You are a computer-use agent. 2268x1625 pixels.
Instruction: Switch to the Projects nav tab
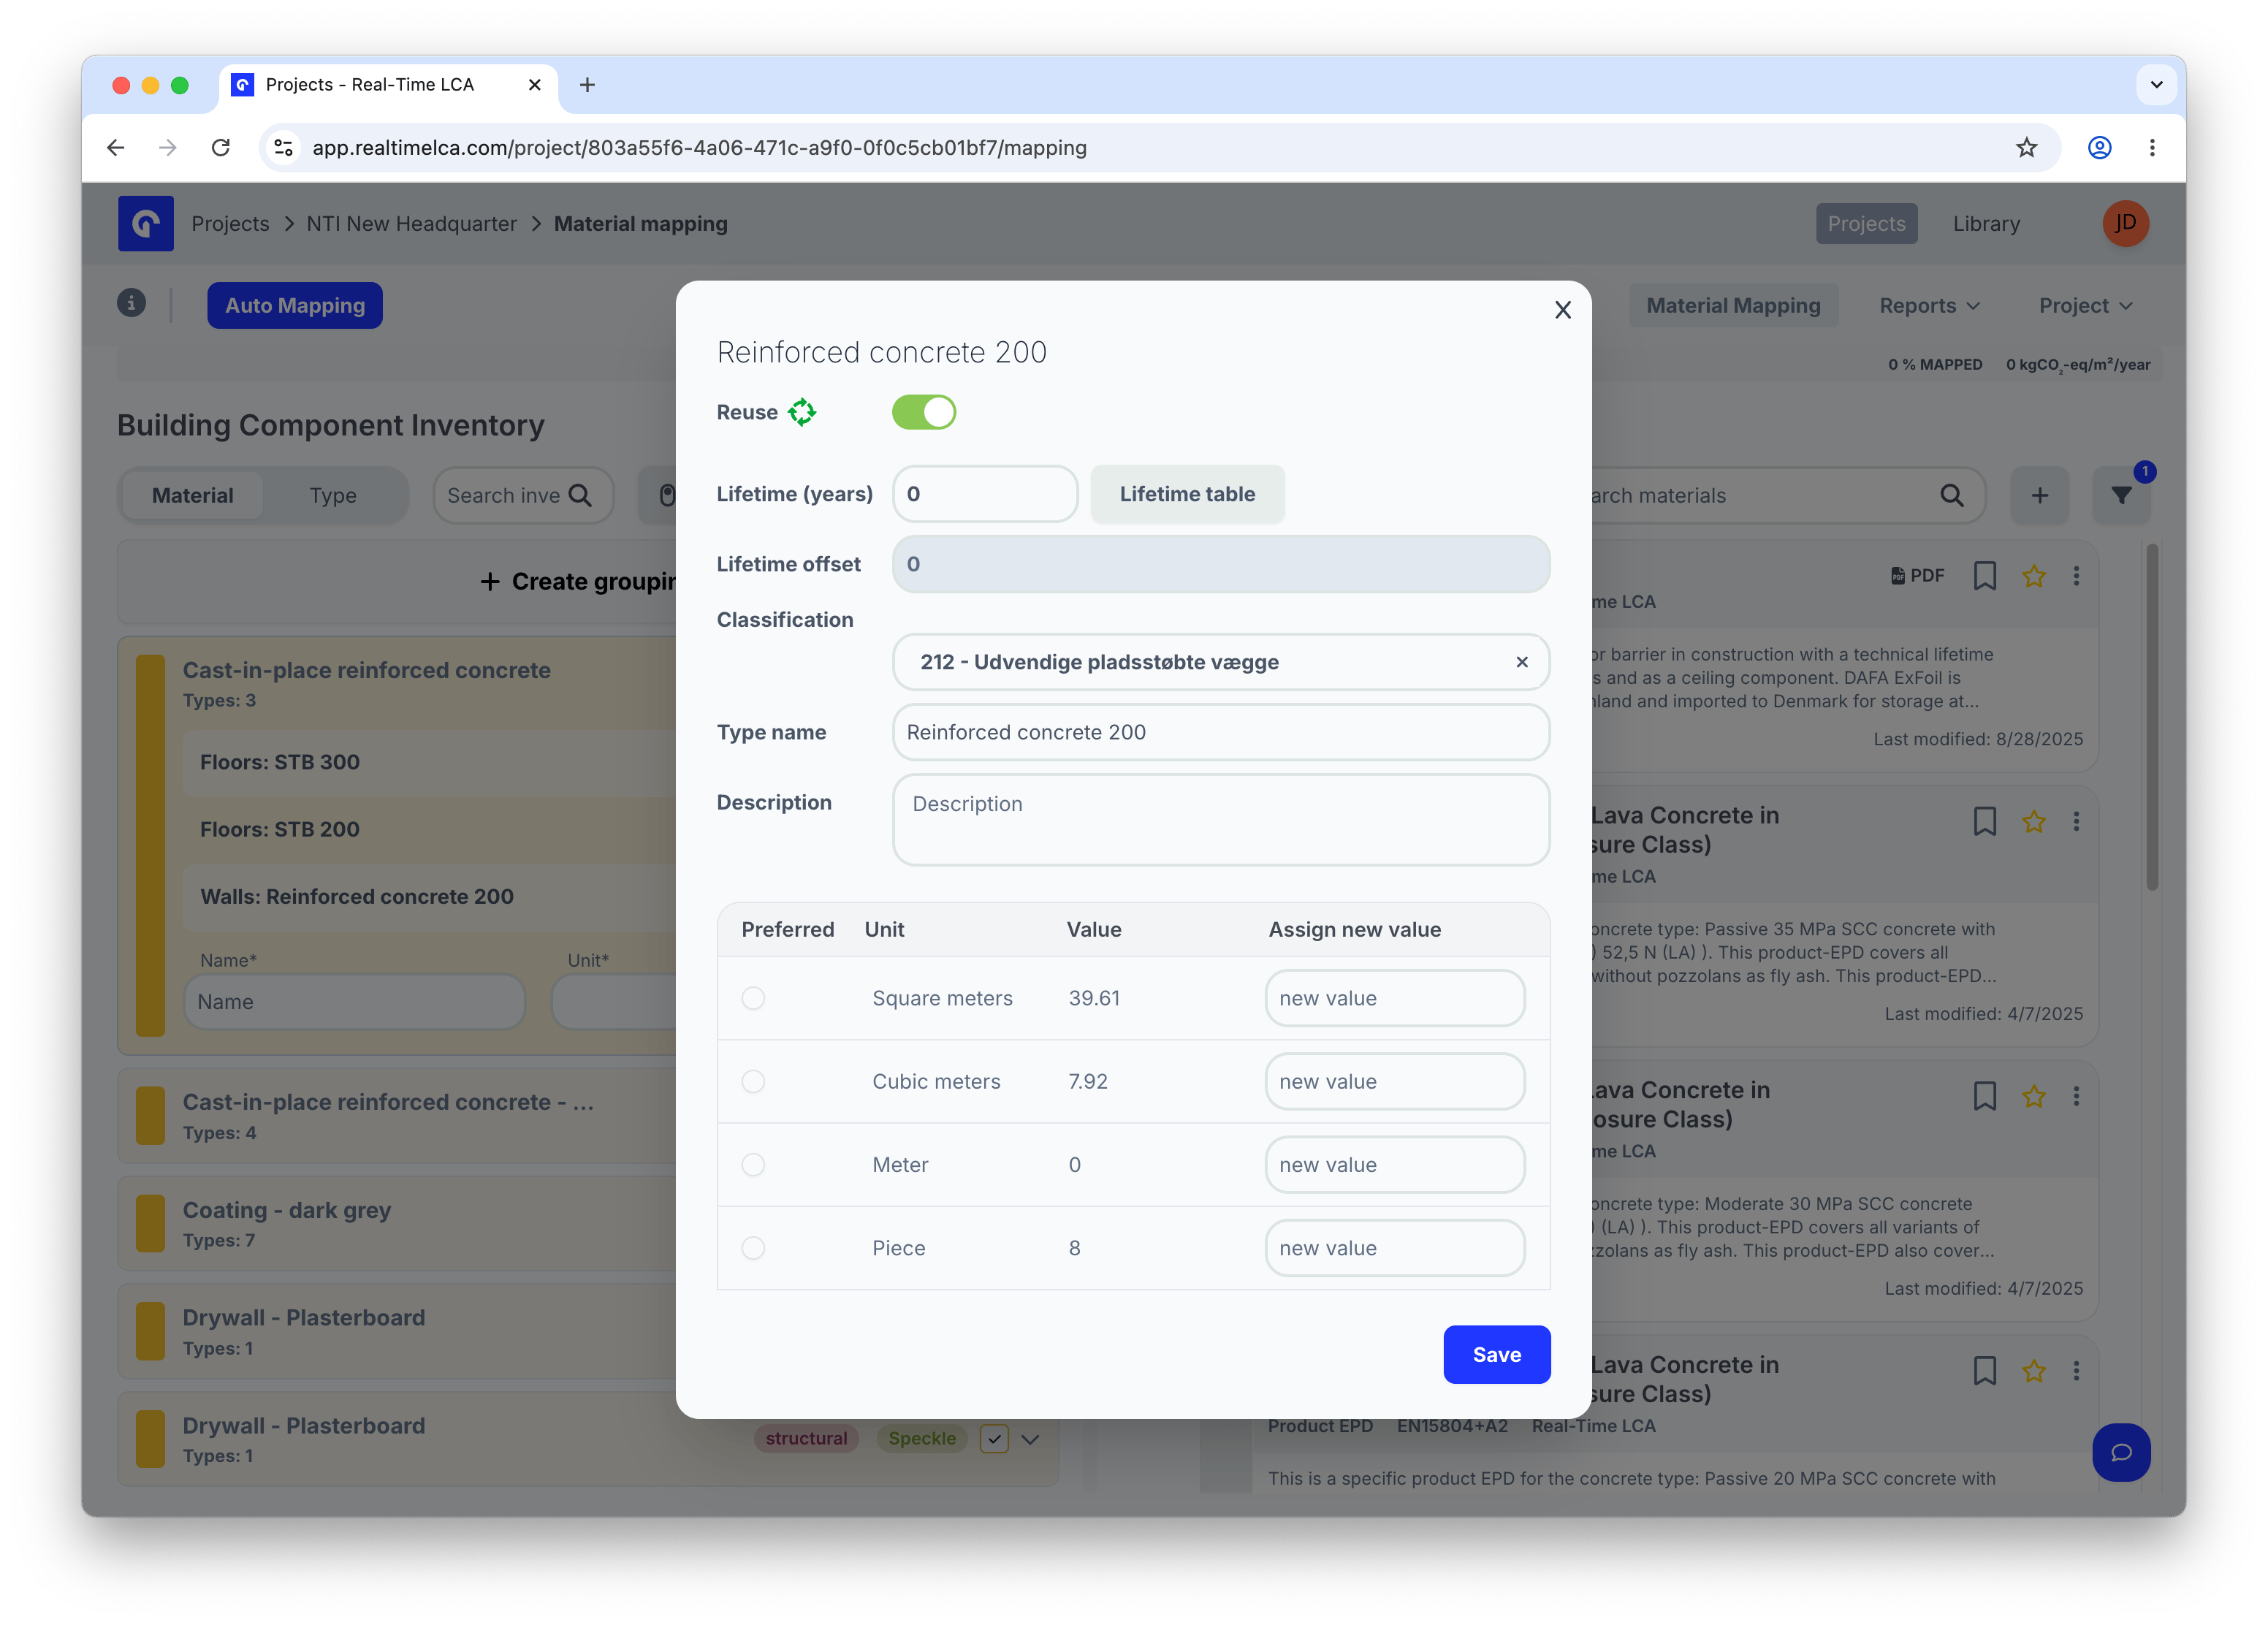[x=1866, y=223]
